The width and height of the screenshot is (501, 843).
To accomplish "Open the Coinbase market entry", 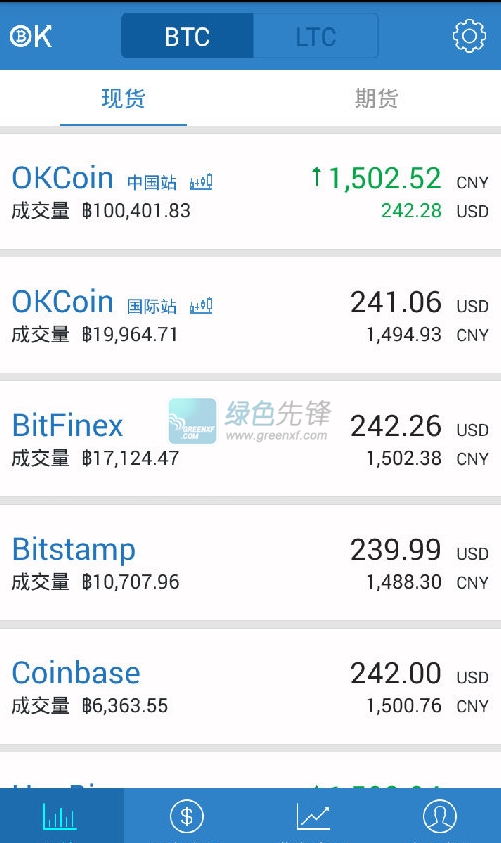I will (250, 686).
